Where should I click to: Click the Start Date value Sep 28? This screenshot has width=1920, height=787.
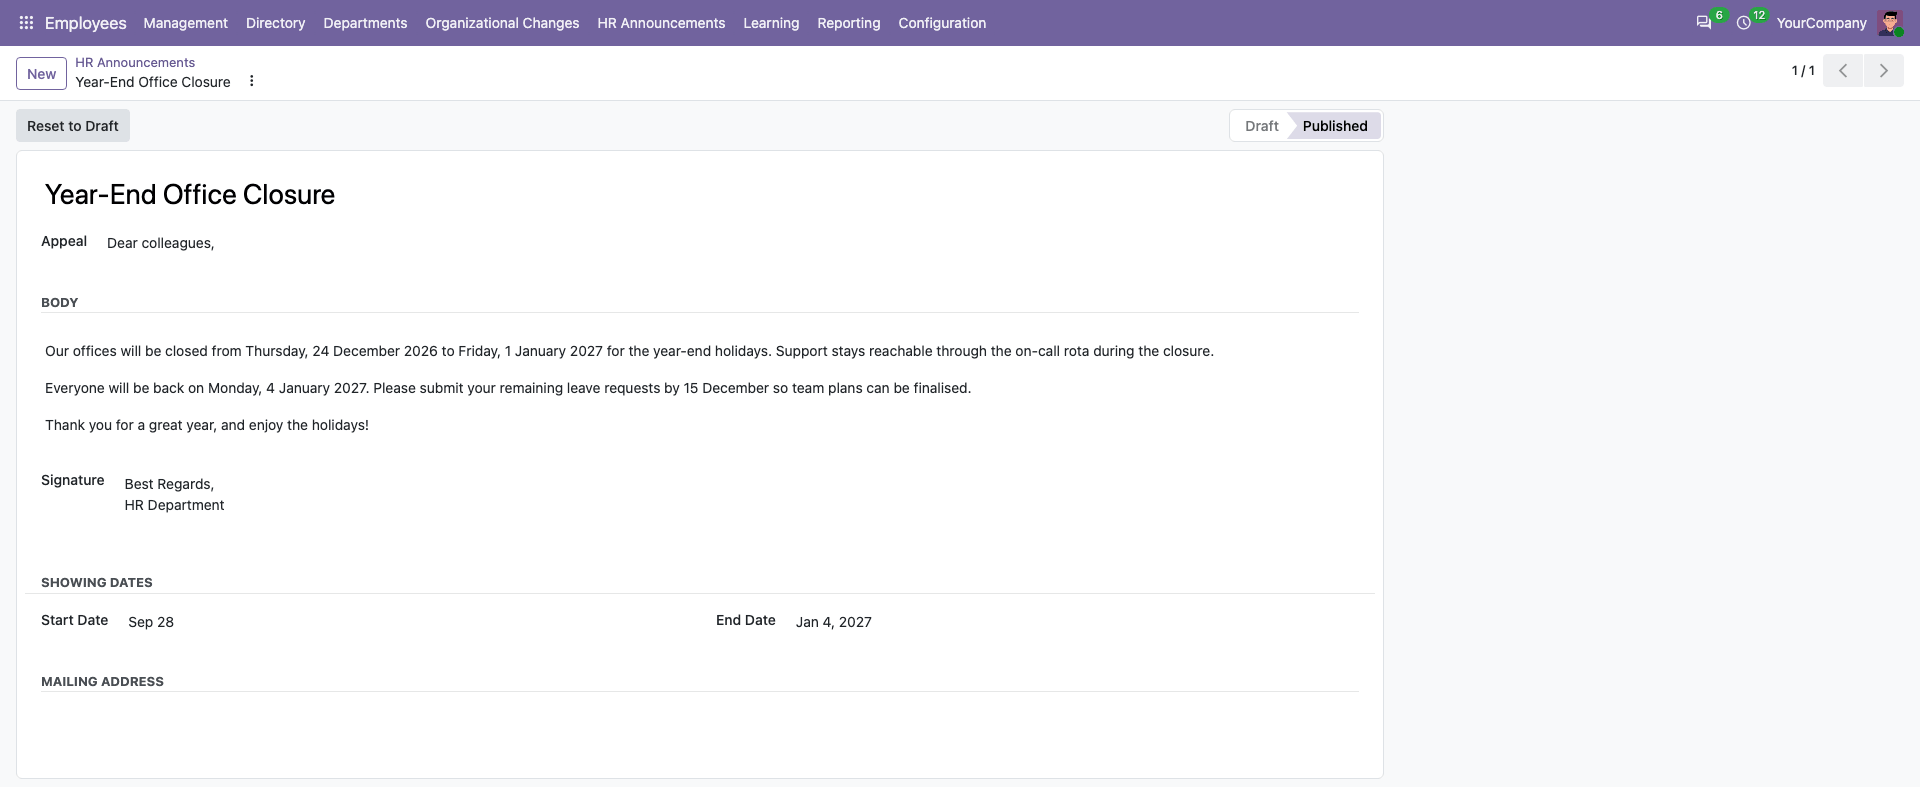coord(151,622)
